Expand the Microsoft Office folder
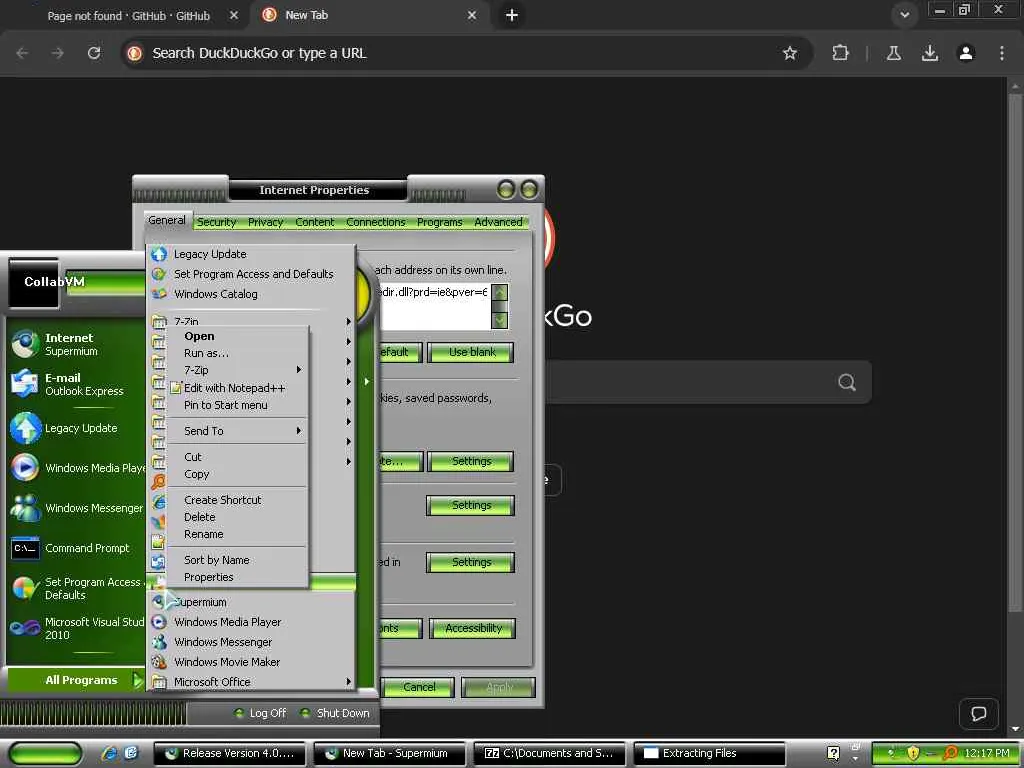Screen dimensions: 1024x768 point(251,682)
